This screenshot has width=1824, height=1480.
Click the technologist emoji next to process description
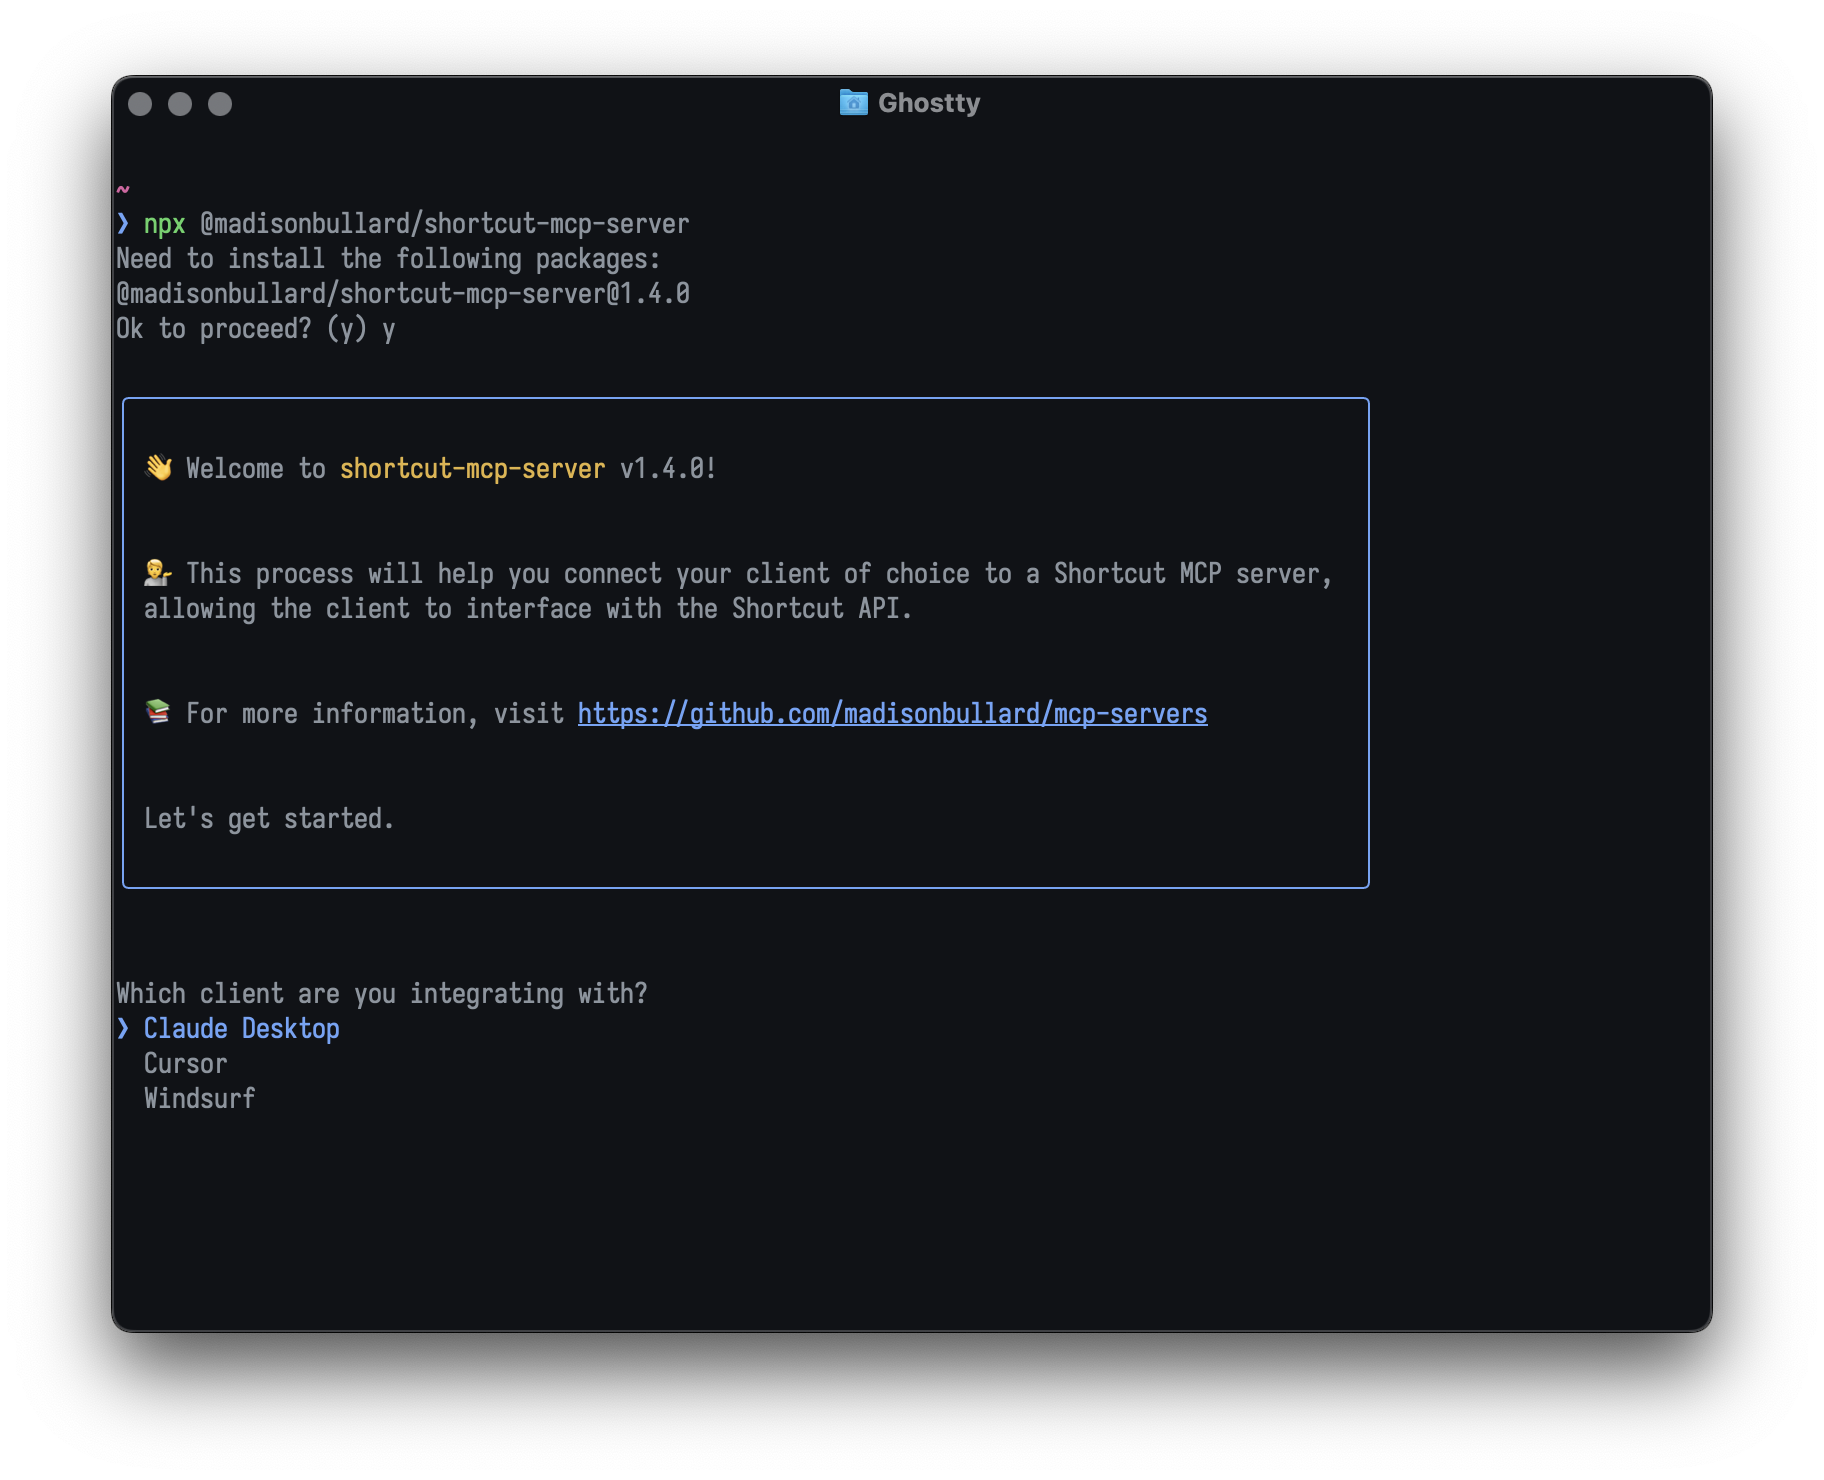157,571
